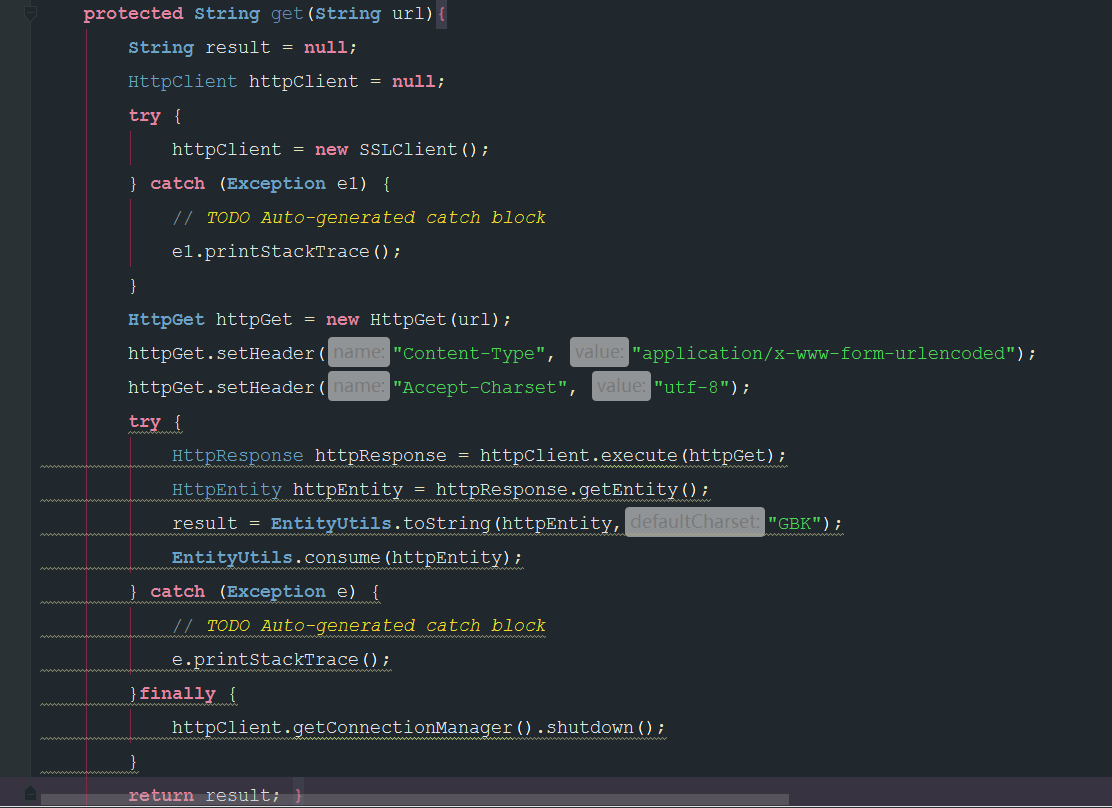Click the fold-end marker beside return result
The image size is (1112, 808).
pos(30,793)
